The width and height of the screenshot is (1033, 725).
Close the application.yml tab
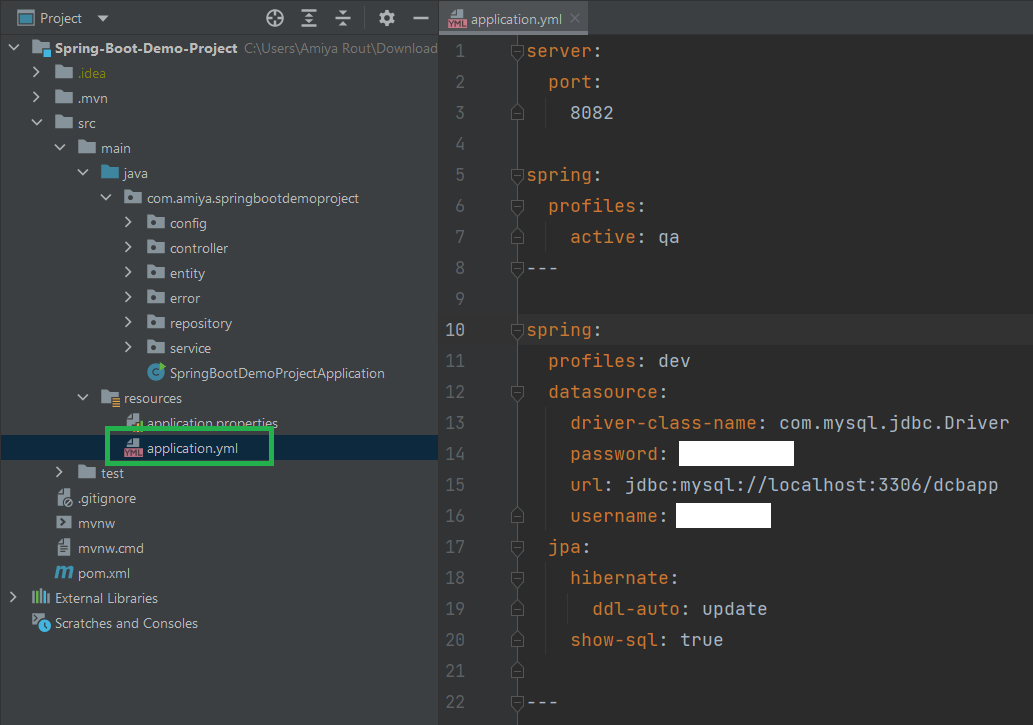[x=575, y=17]
